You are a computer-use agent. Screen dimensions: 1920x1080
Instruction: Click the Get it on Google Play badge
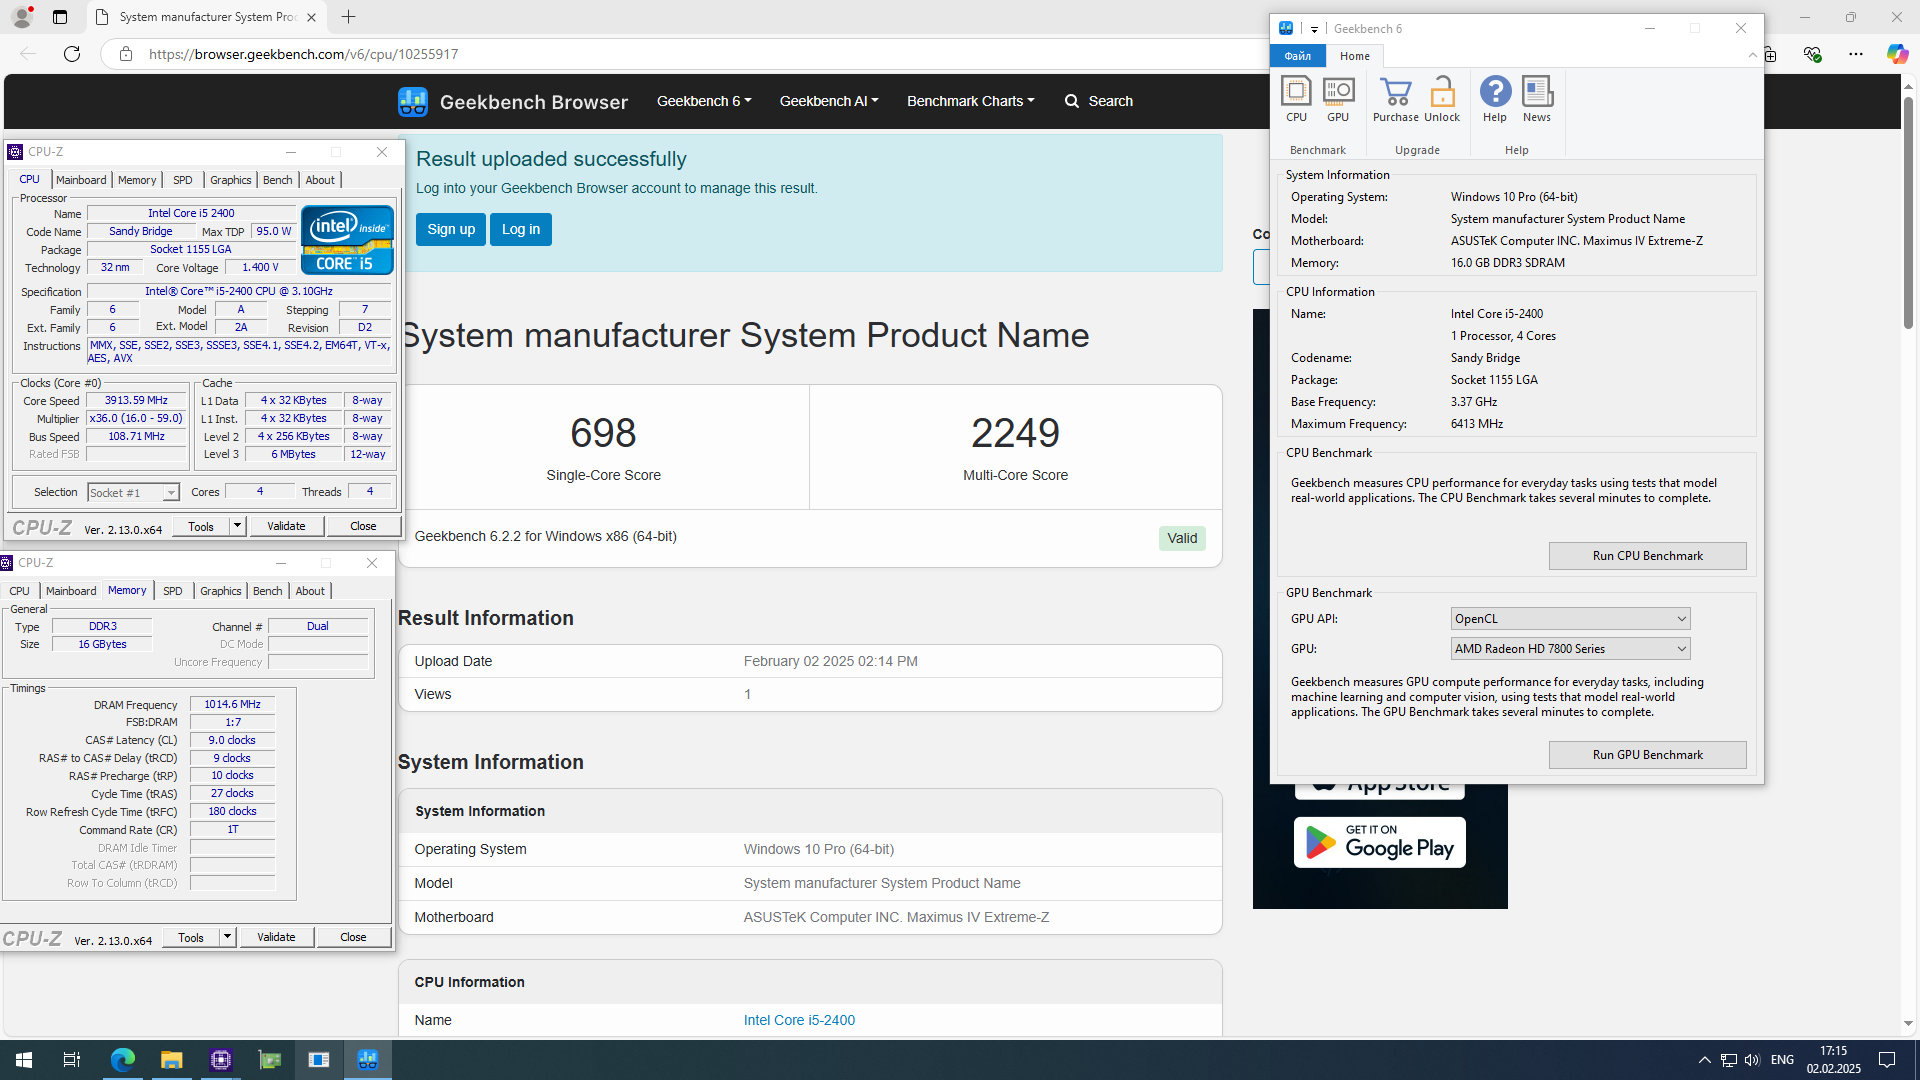click(1379, 842)
